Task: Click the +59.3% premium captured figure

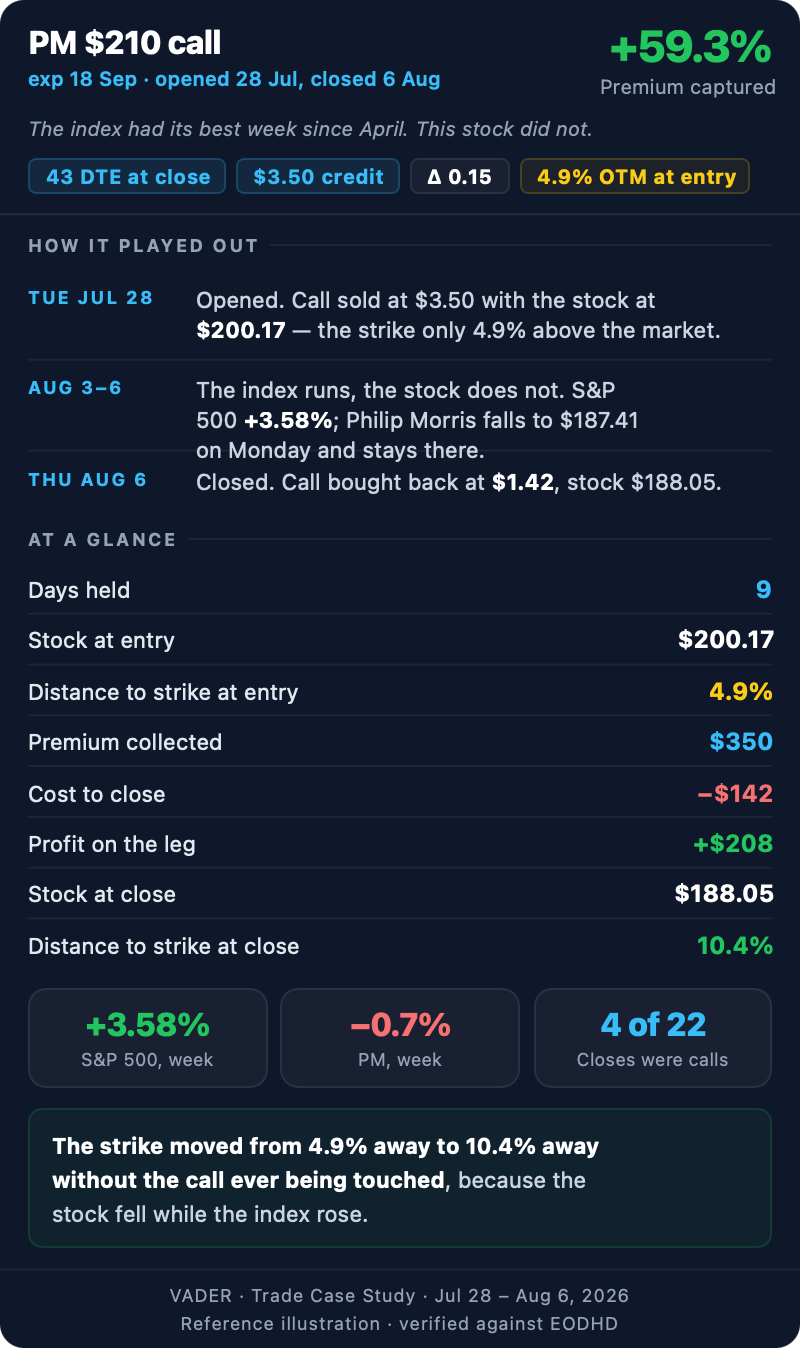Action: point(690,47)
